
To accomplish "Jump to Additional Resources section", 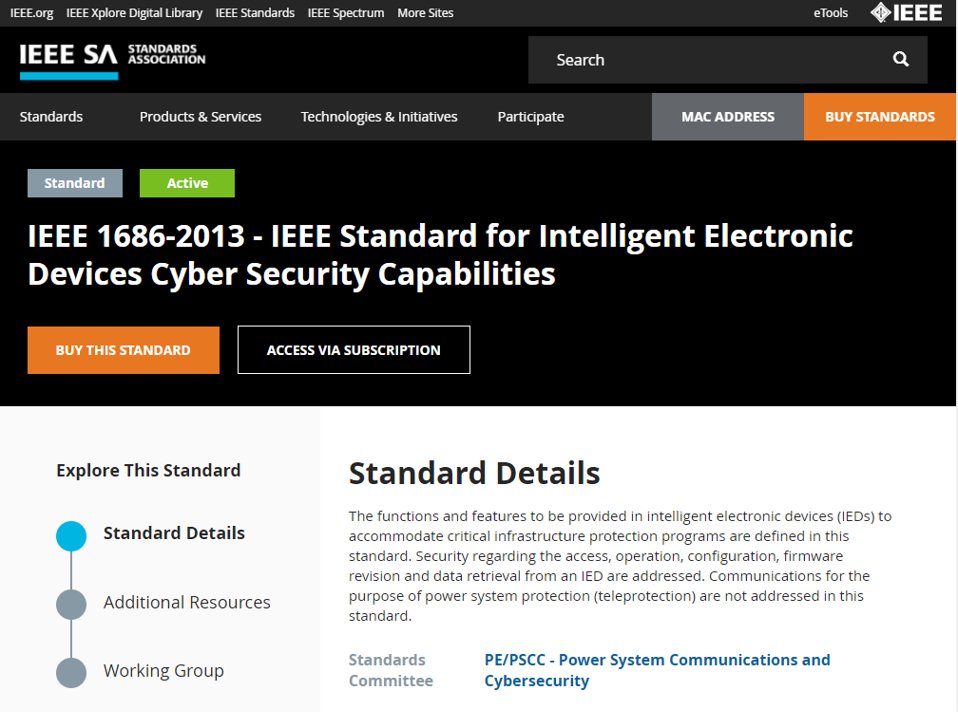I will [187, 603].
